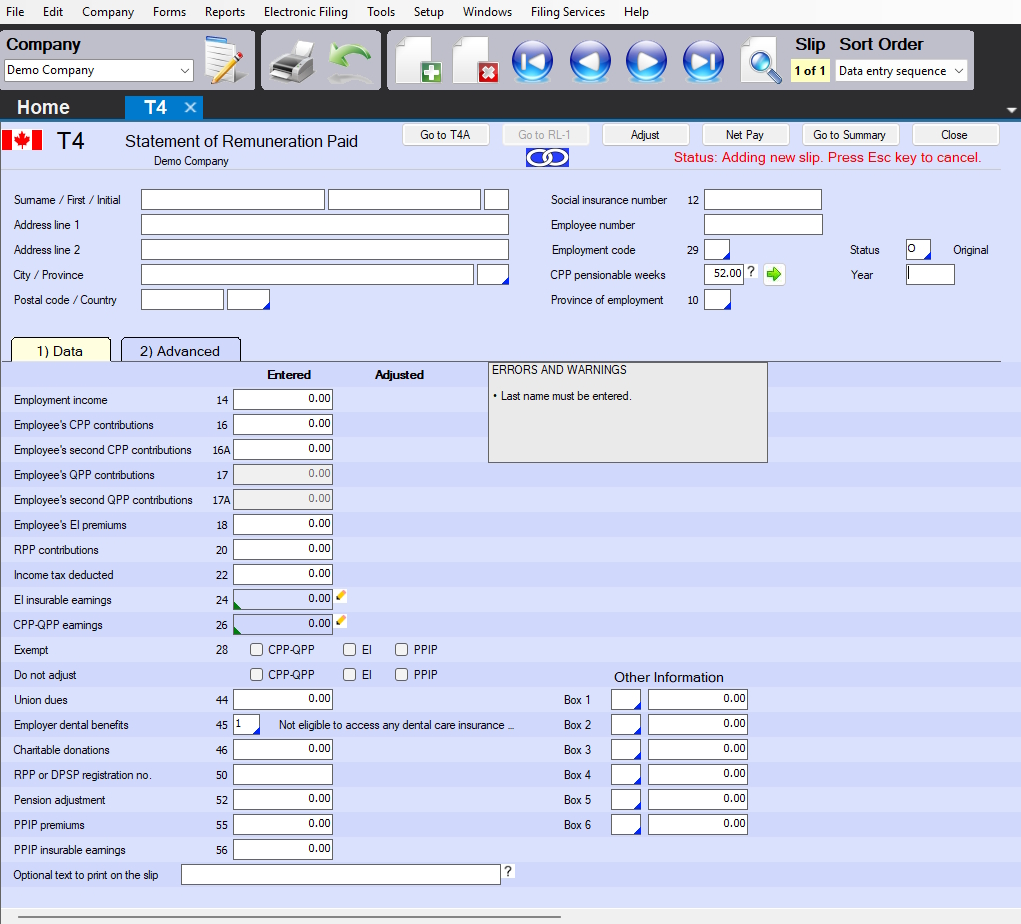Click the Go to Summary button
1021x924 pixels.
click(x=849, y=135)
